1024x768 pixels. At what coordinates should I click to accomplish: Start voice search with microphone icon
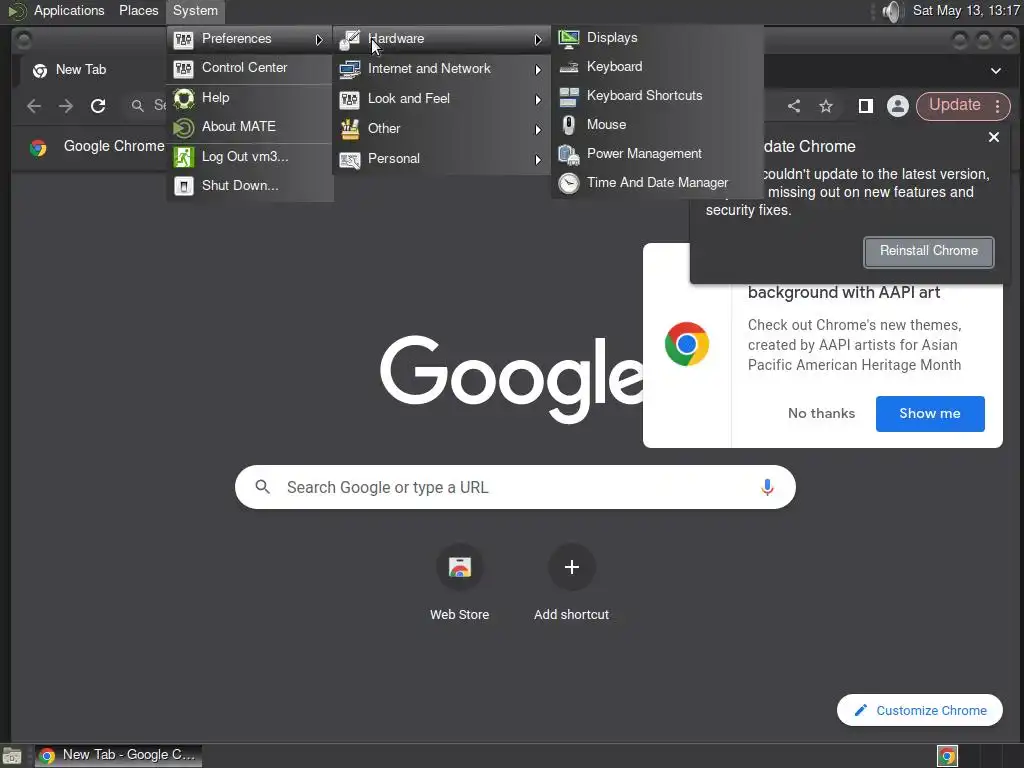(x=767, y=487)
